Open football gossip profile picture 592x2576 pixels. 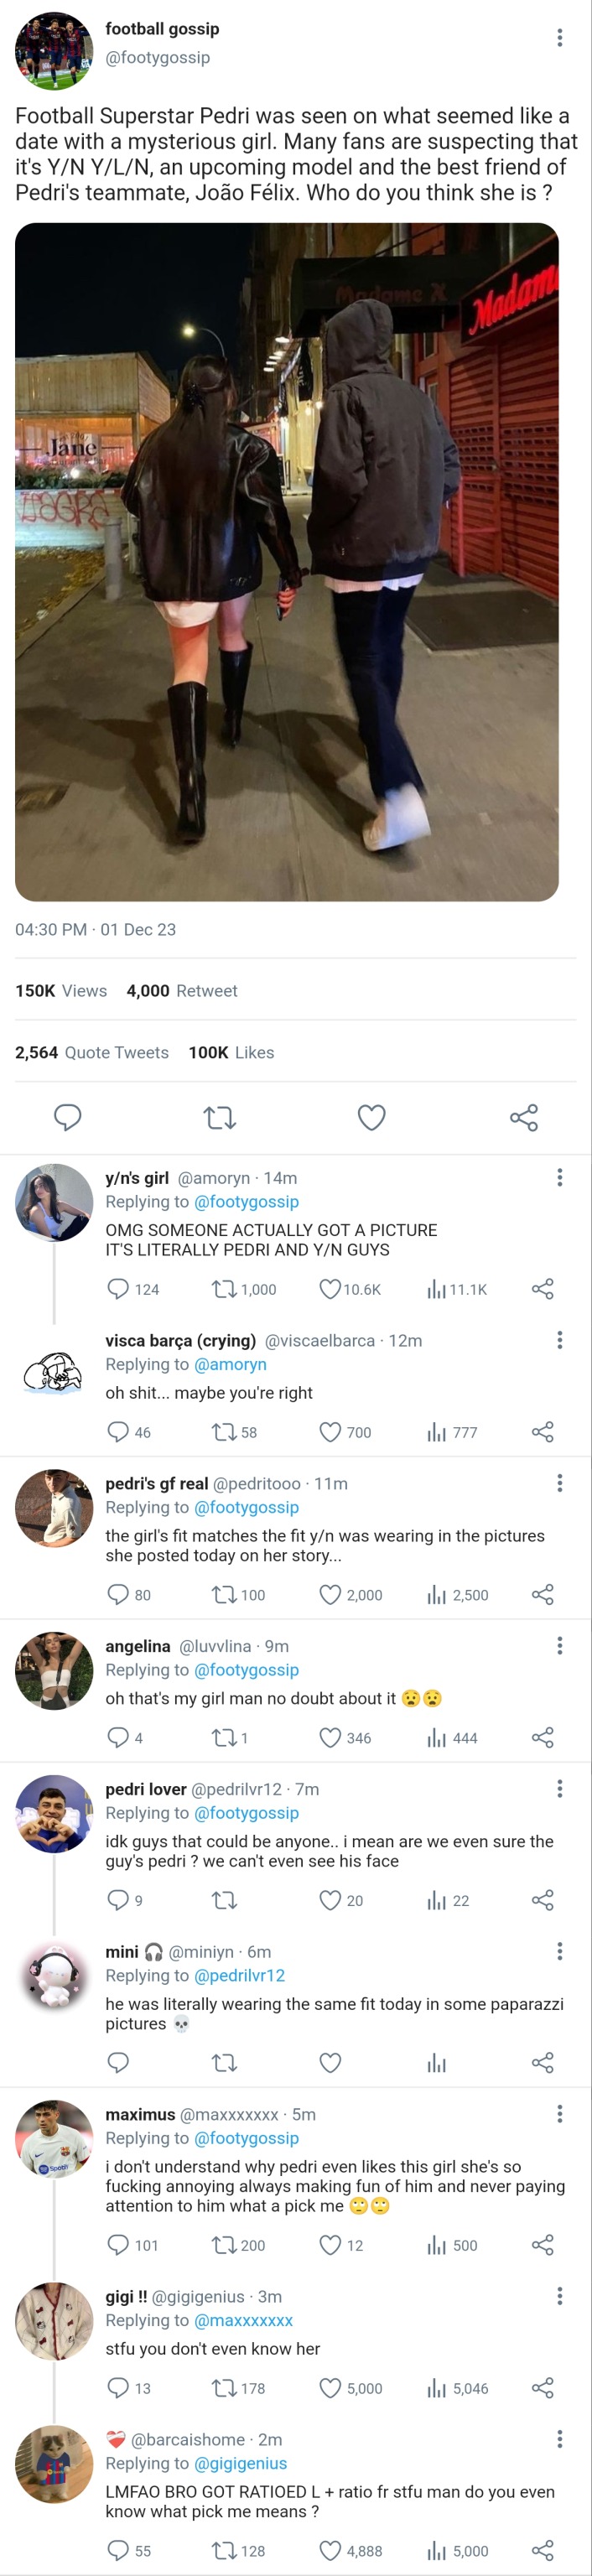[54, 51]
